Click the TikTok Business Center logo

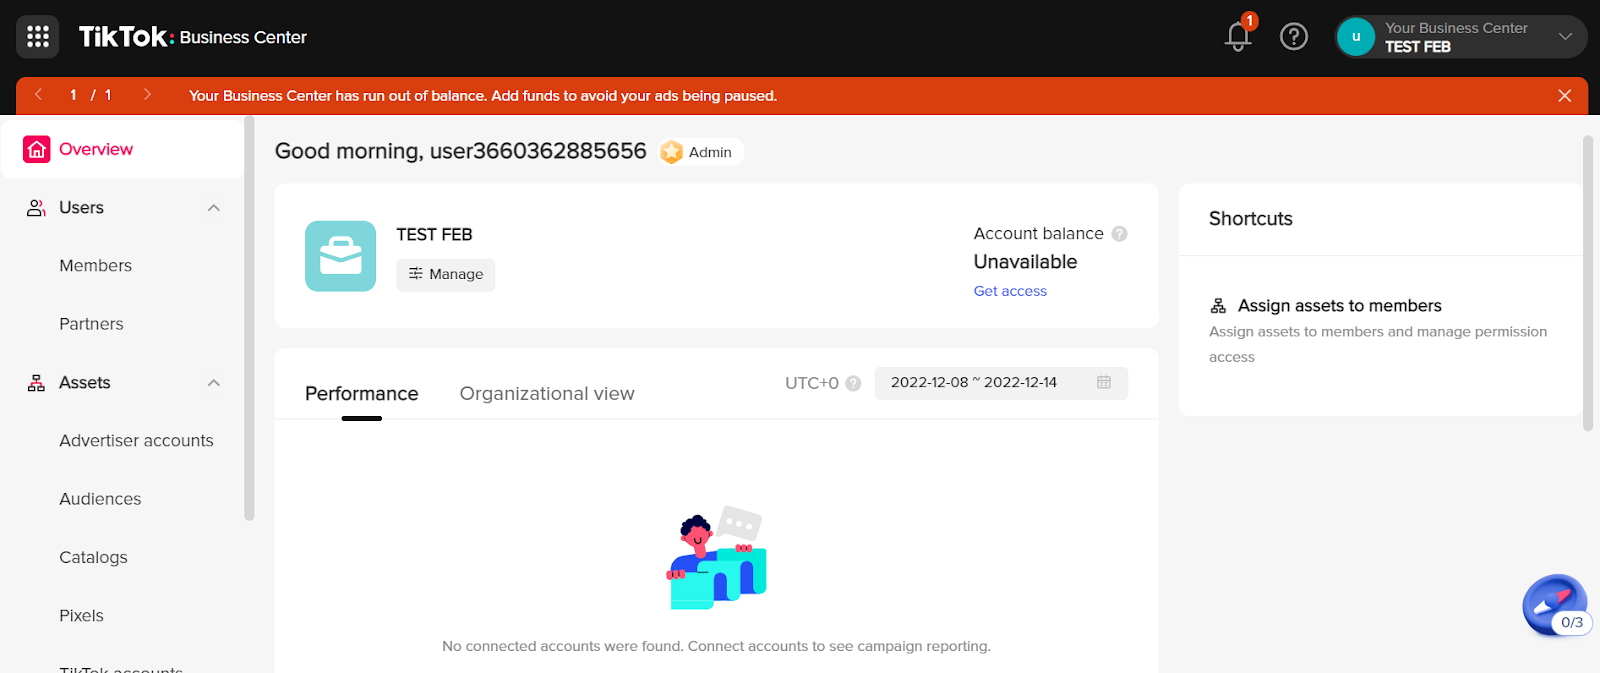[193, 37]
